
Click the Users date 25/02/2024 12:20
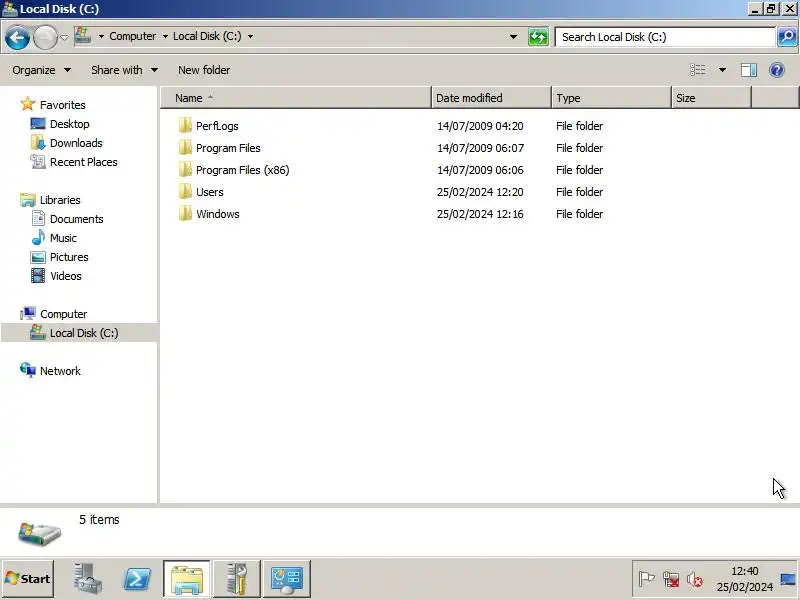480,192
